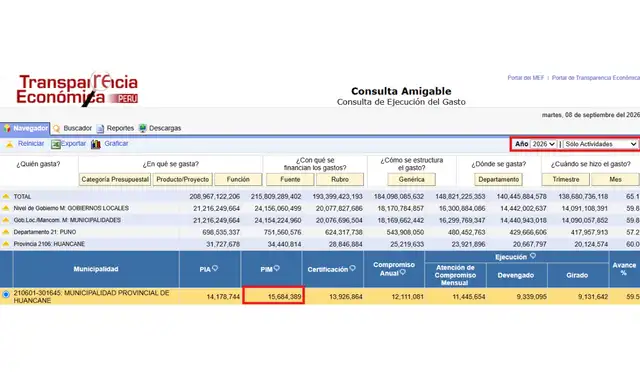
Task: Click up-arrow icon beside Gobiernos Locales row
Action: (x=6, y=208)
